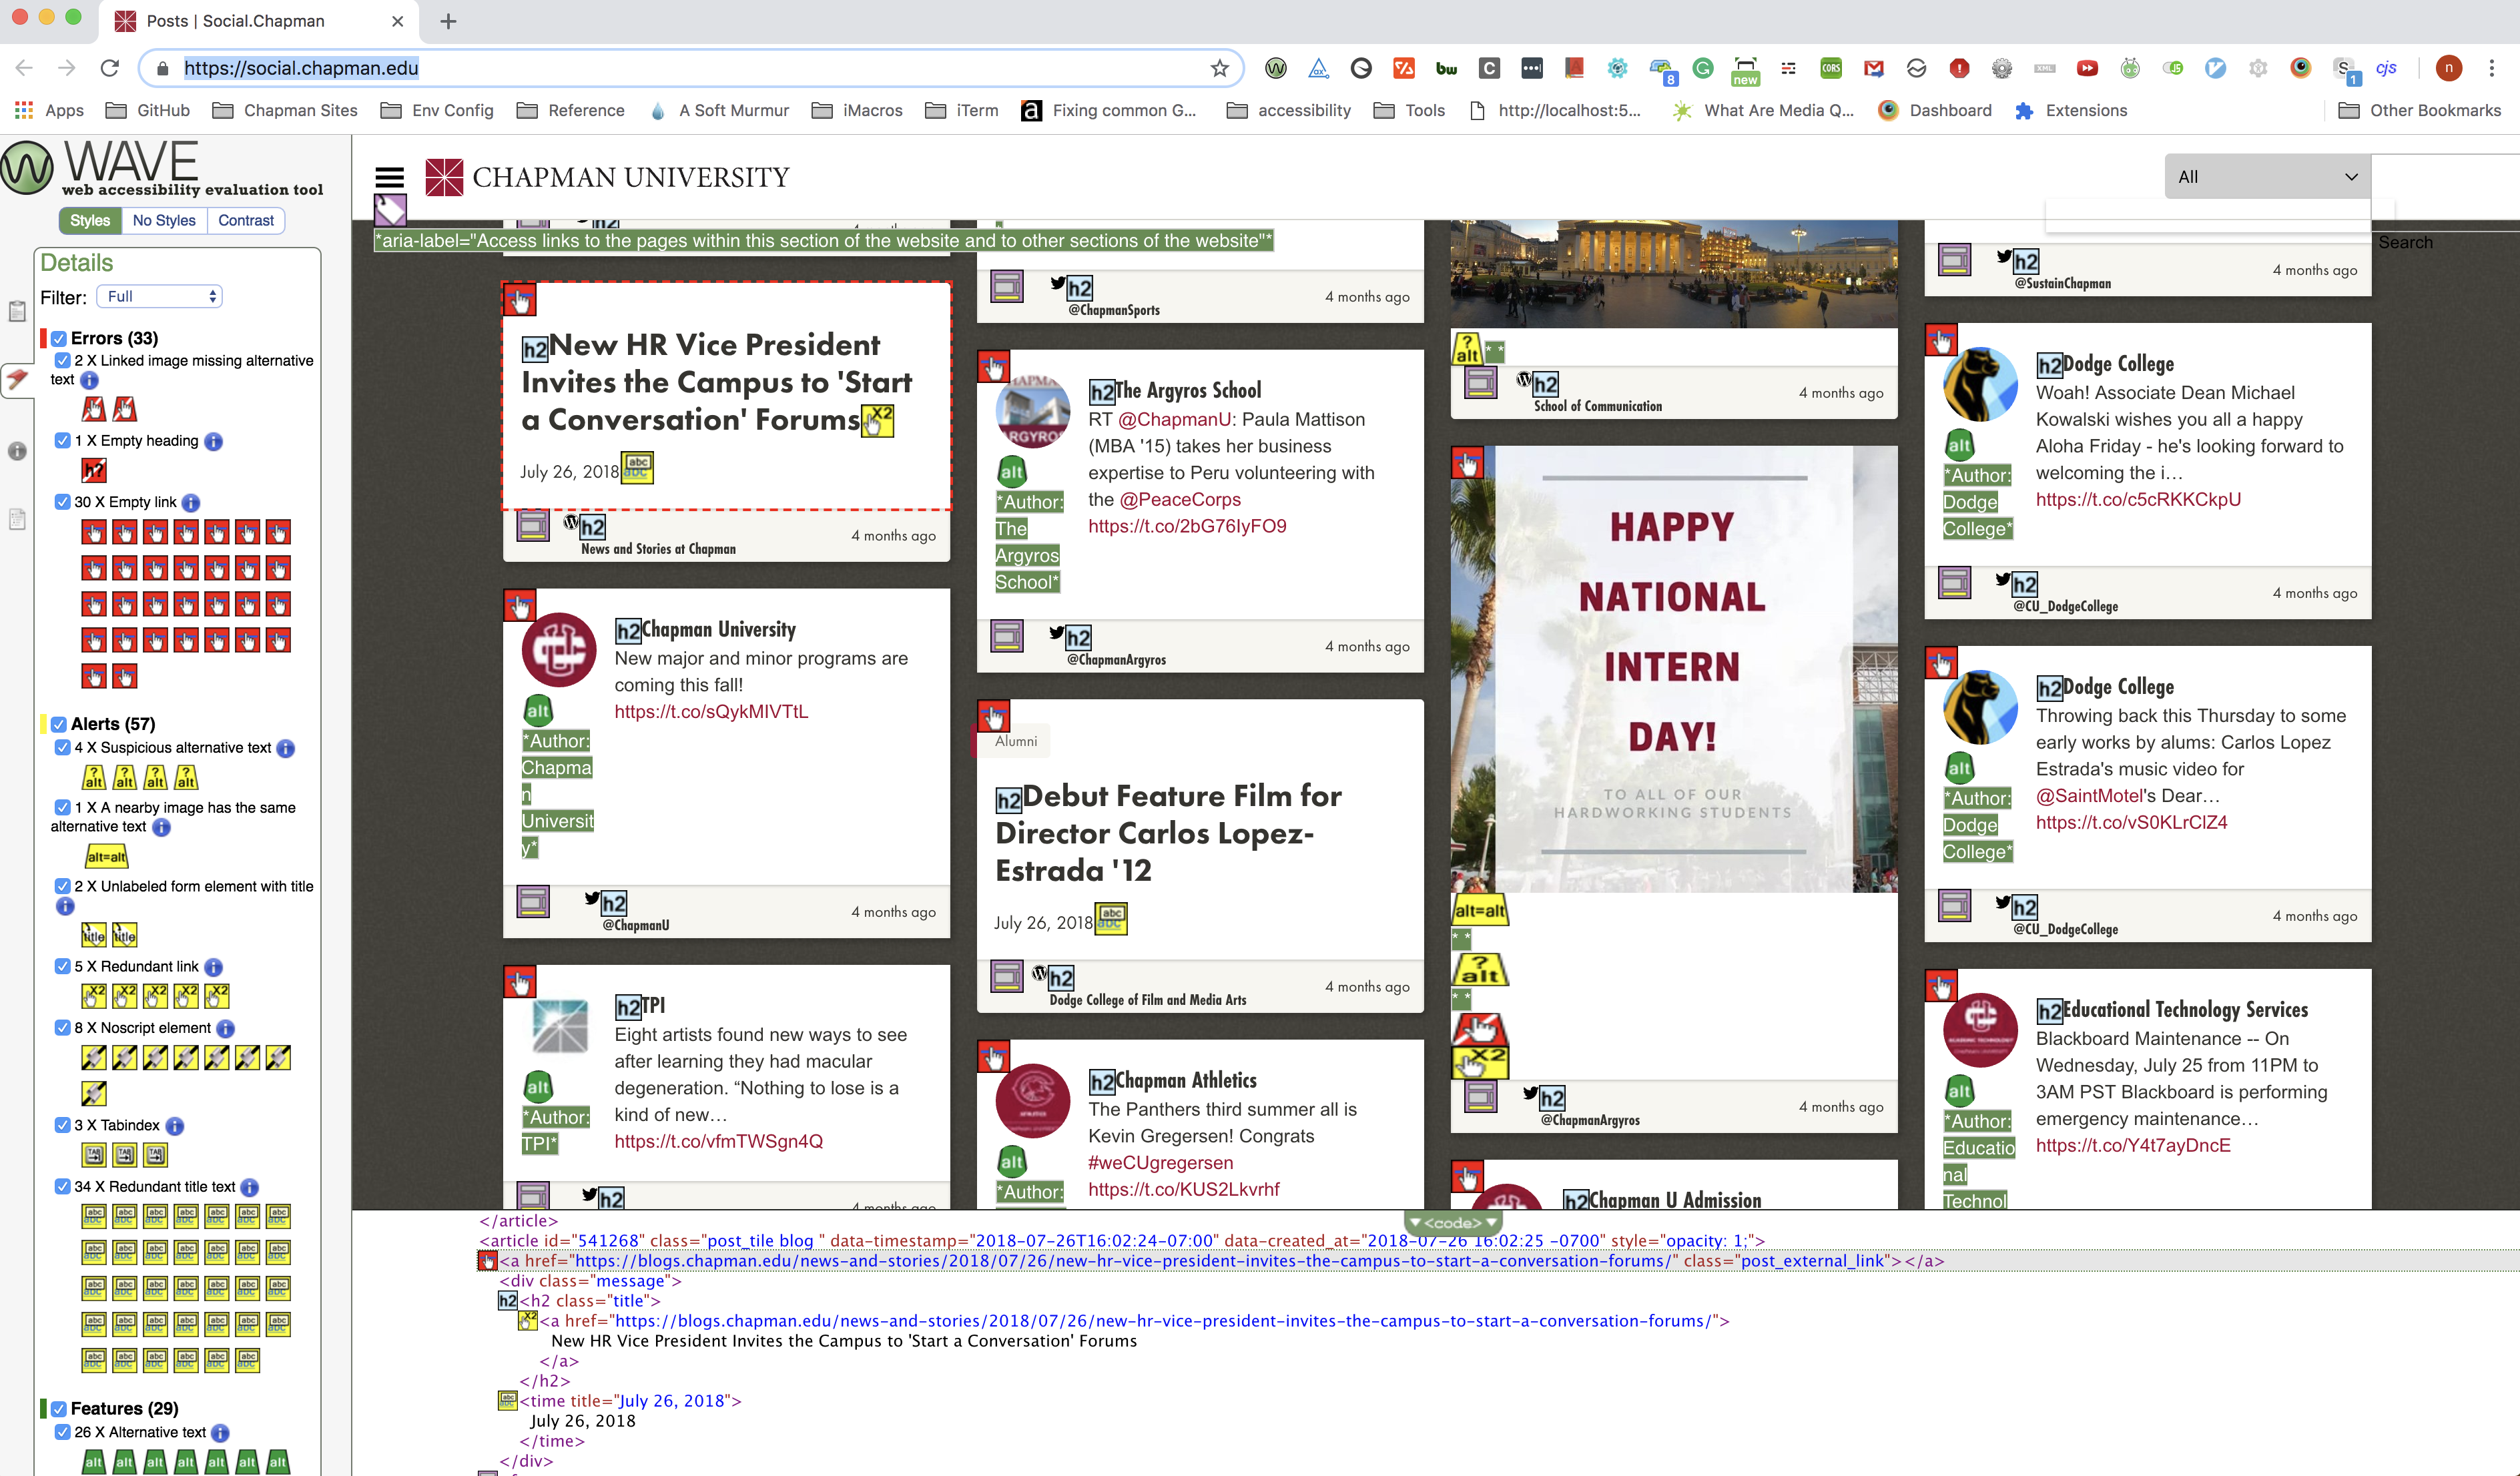Click the blue cjs extension icon

coord(2386,68)
